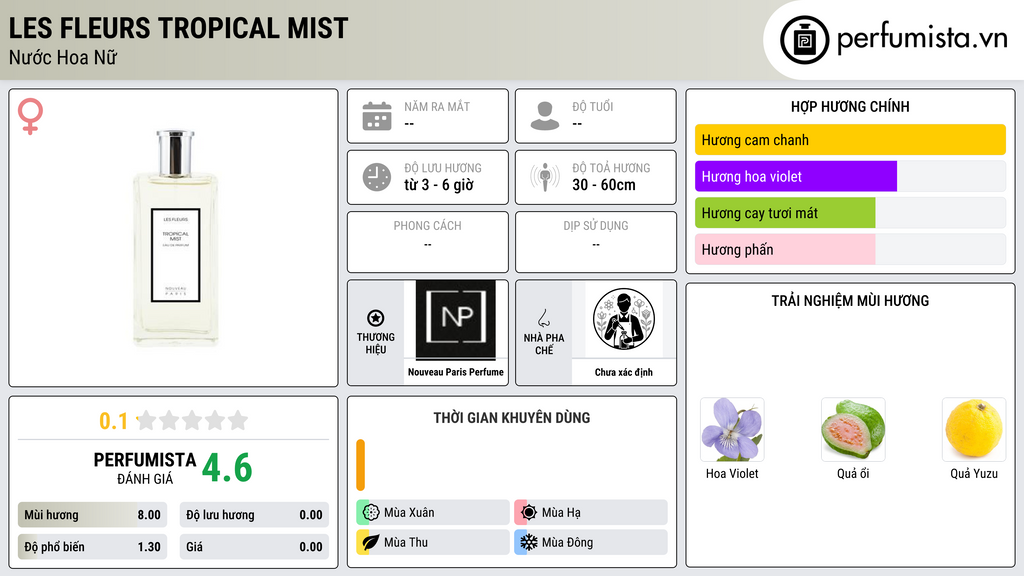Click the sillage icon for Độ toả hương
Image resolution: width=1024 pixels, height=576 pixels.
(x=545, y=177)
